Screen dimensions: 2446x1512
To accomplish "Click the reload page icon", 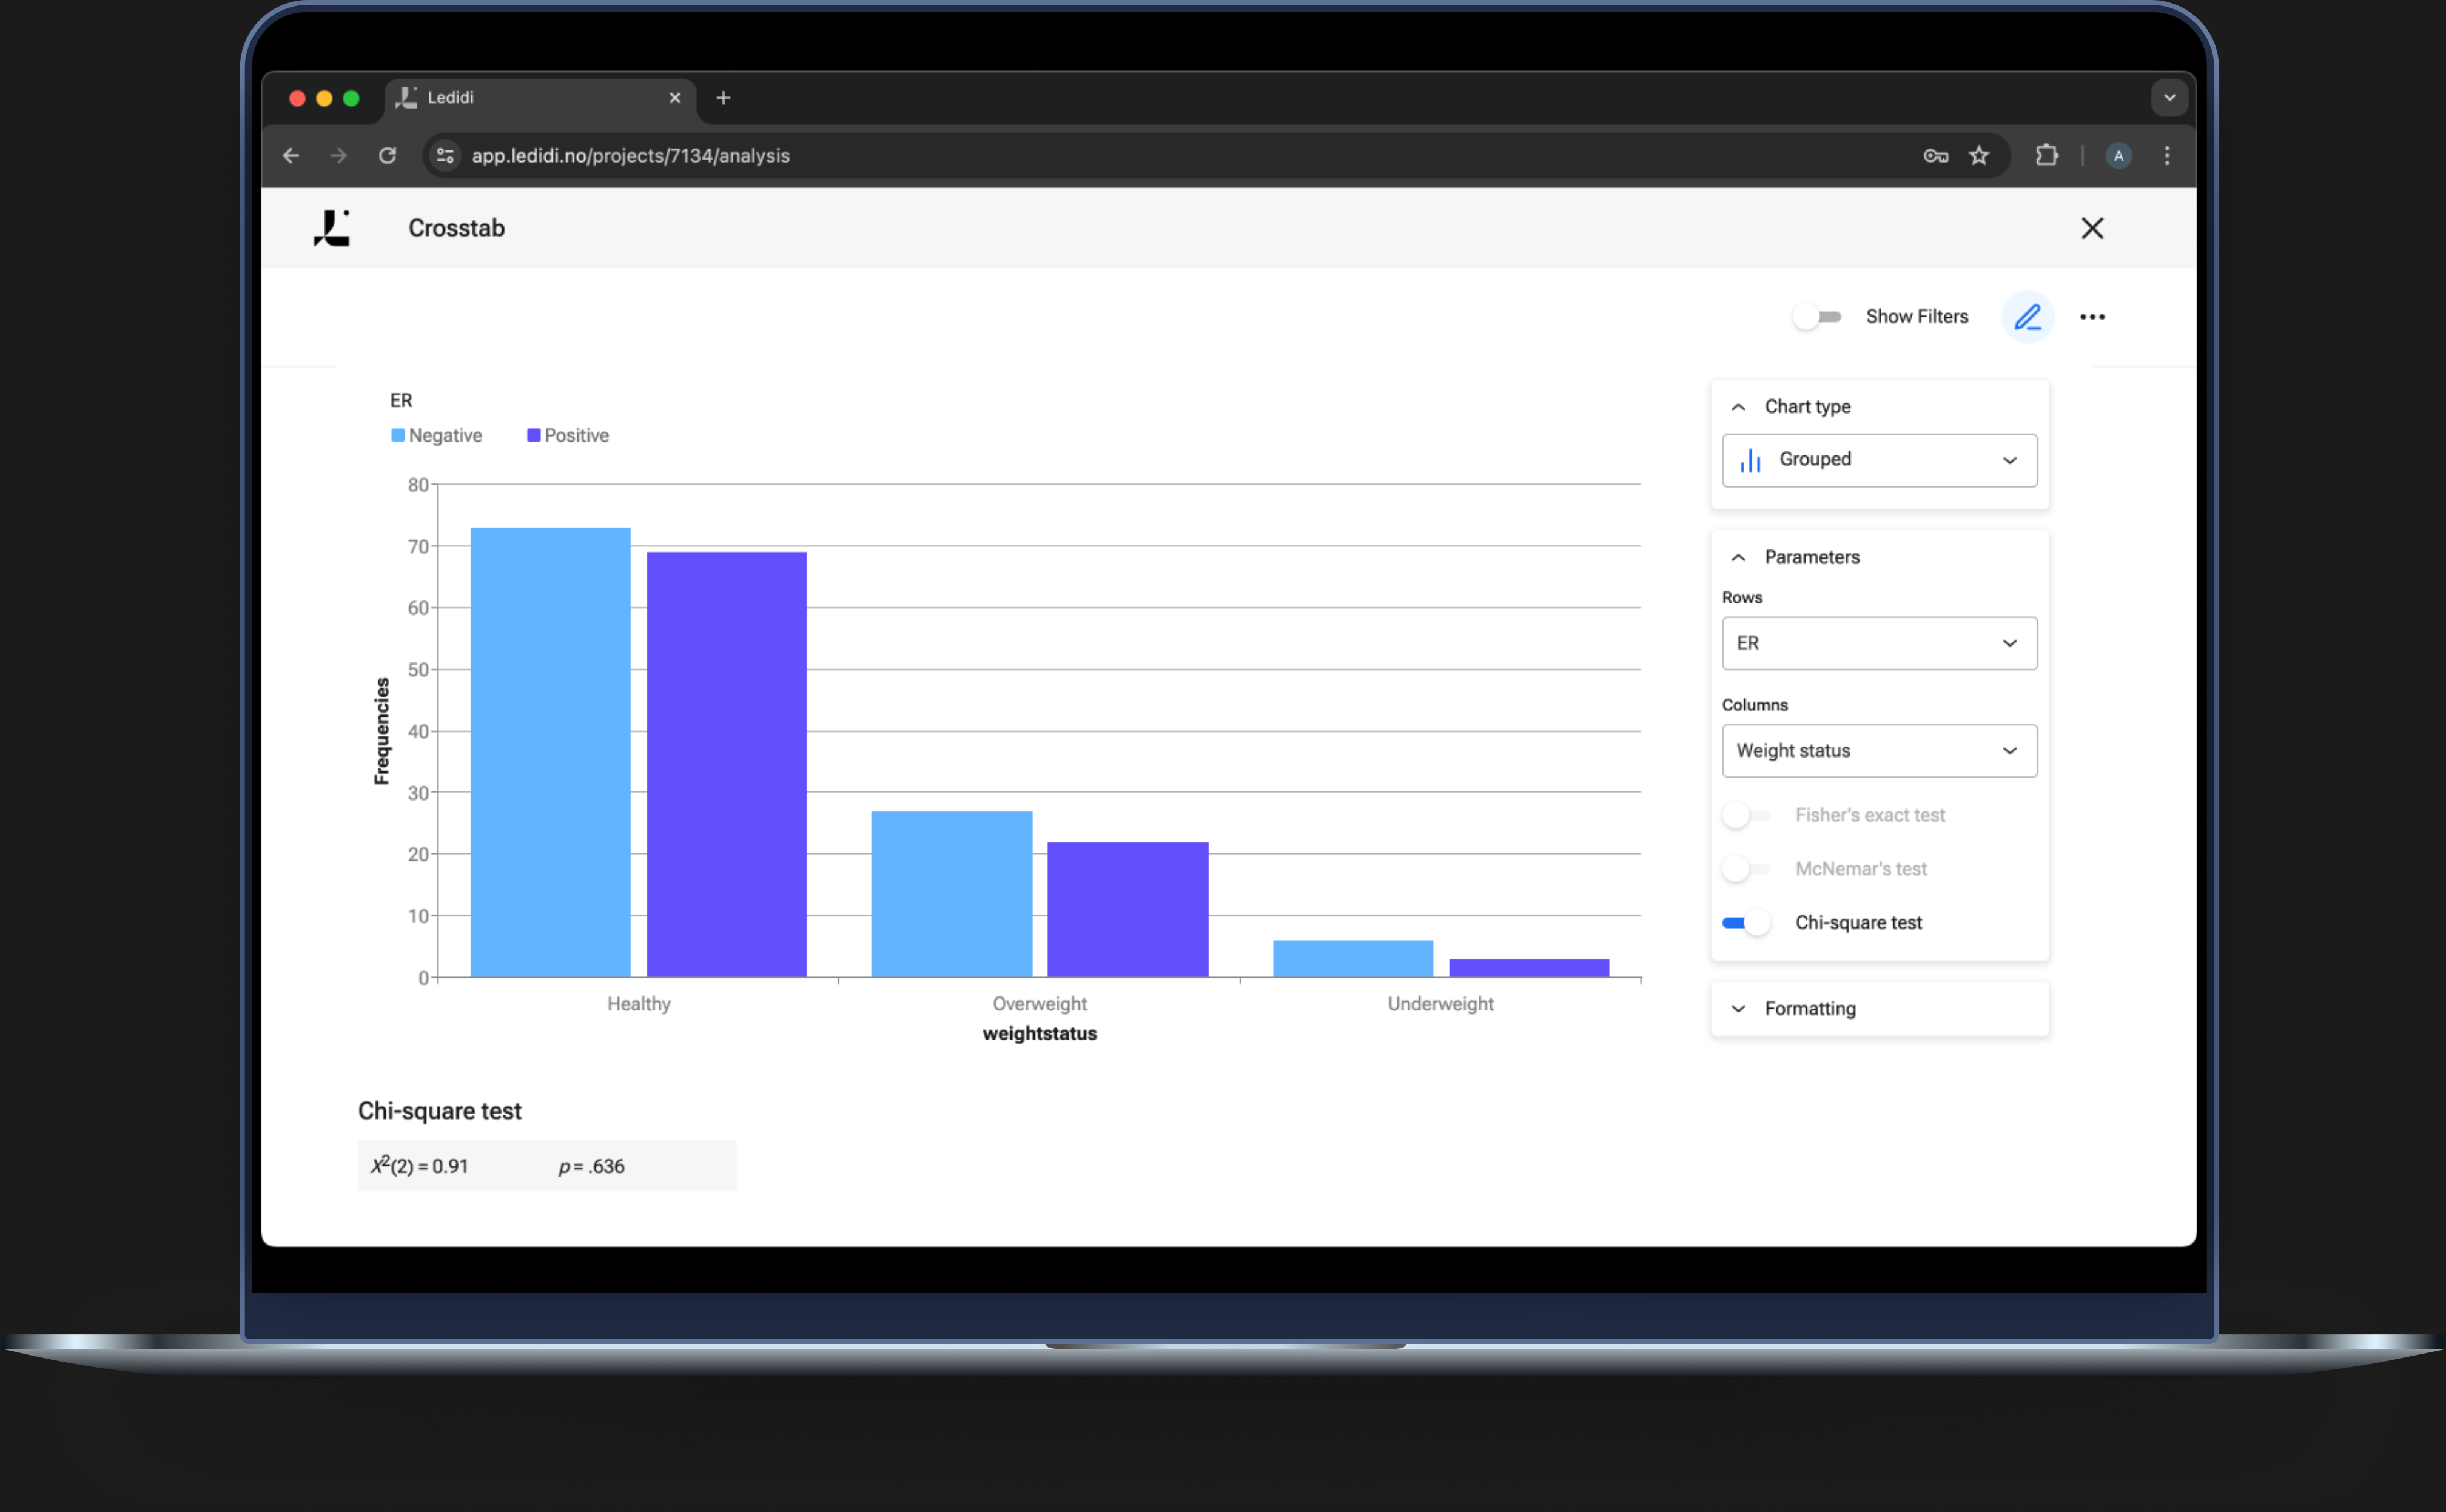I will point(388,156).
